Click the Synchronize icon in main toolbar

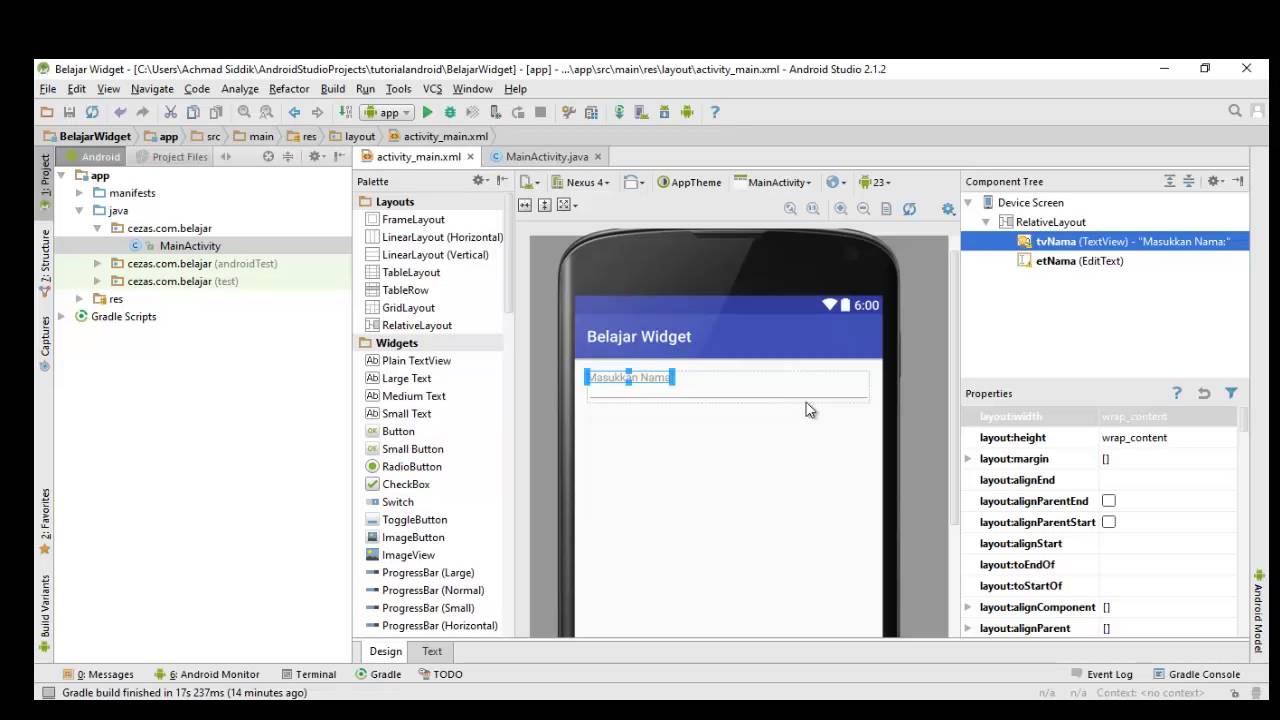pos(92,112)
